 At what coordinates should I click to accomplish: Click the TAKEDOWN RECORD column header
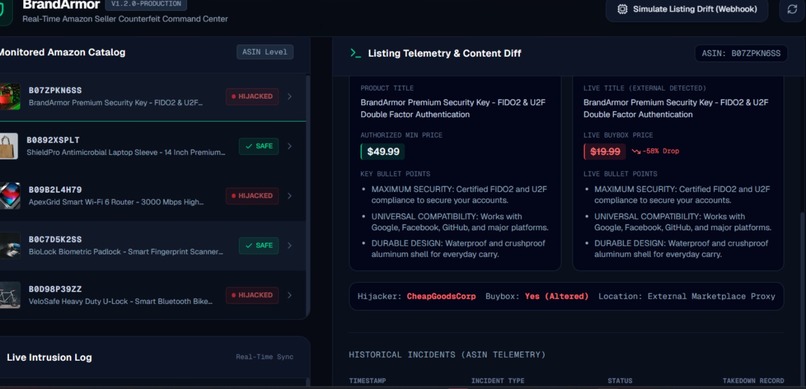[753, 381]
